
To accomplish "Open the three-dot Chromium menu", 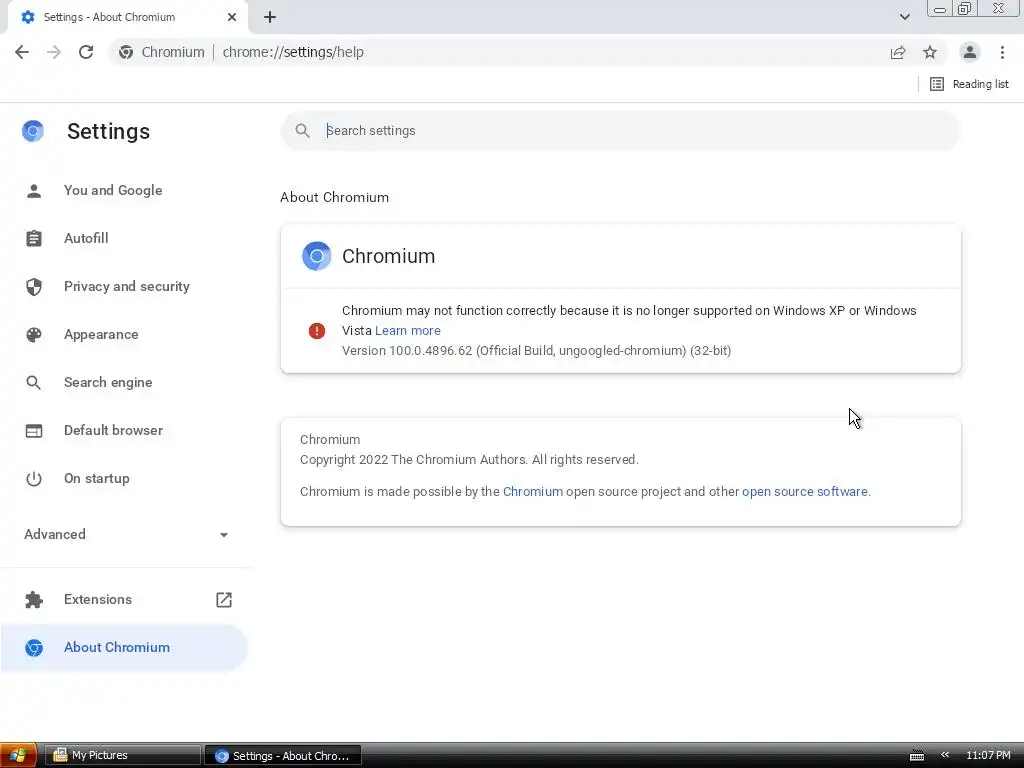I will [x=1002, y=52].
